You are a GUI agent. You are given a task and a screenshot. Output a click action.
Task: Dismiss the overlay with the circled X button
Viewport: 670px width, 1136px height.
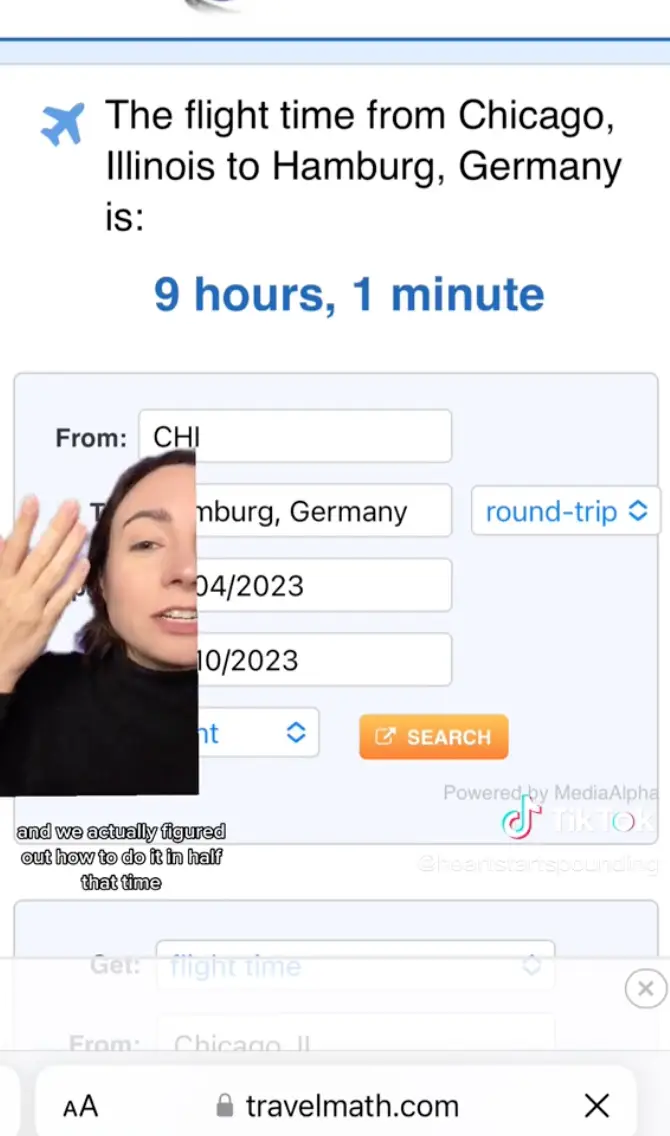(x=645, y=987)
